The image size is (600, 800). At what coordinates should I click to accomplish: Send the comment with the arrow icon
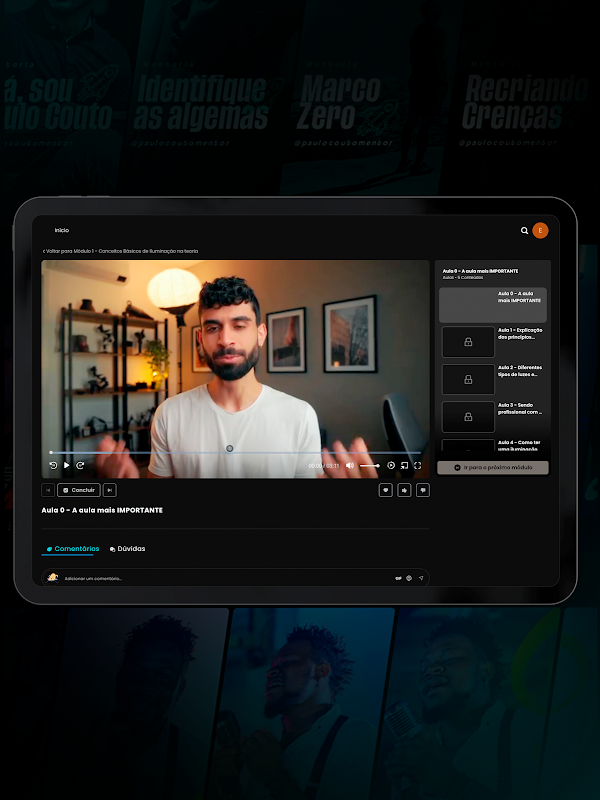[x=421, y=579]
